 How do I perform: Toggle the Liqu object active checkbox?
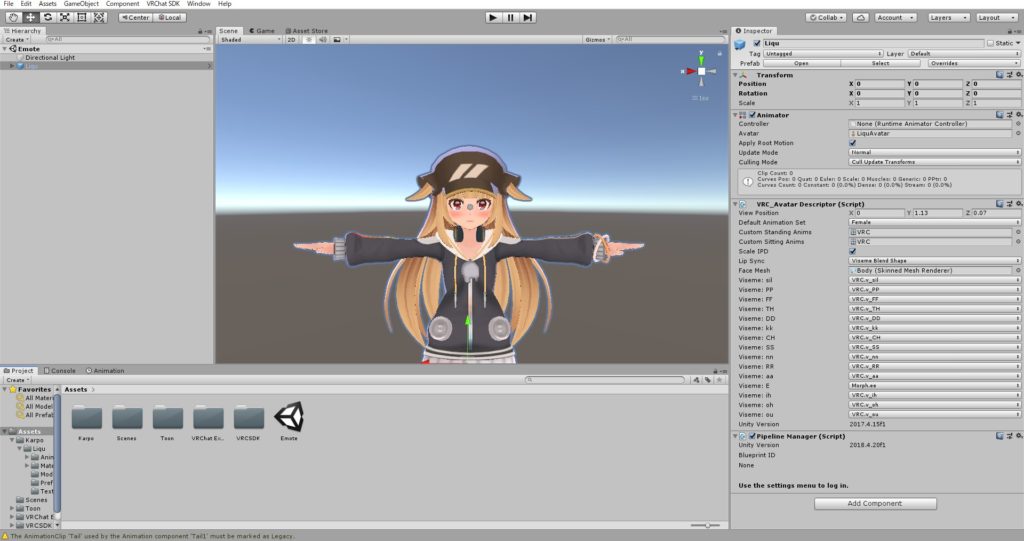(756, 43)
